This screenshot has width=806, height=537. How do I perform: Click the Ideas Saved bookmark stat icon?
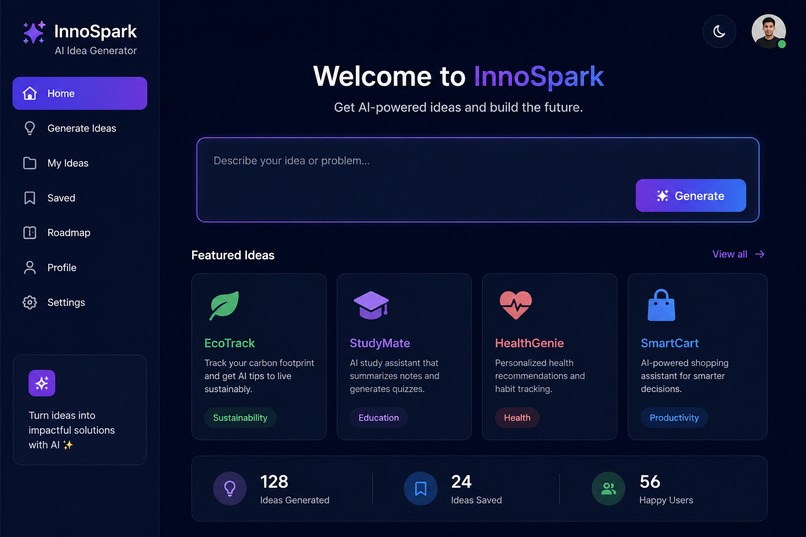point(420,488)
